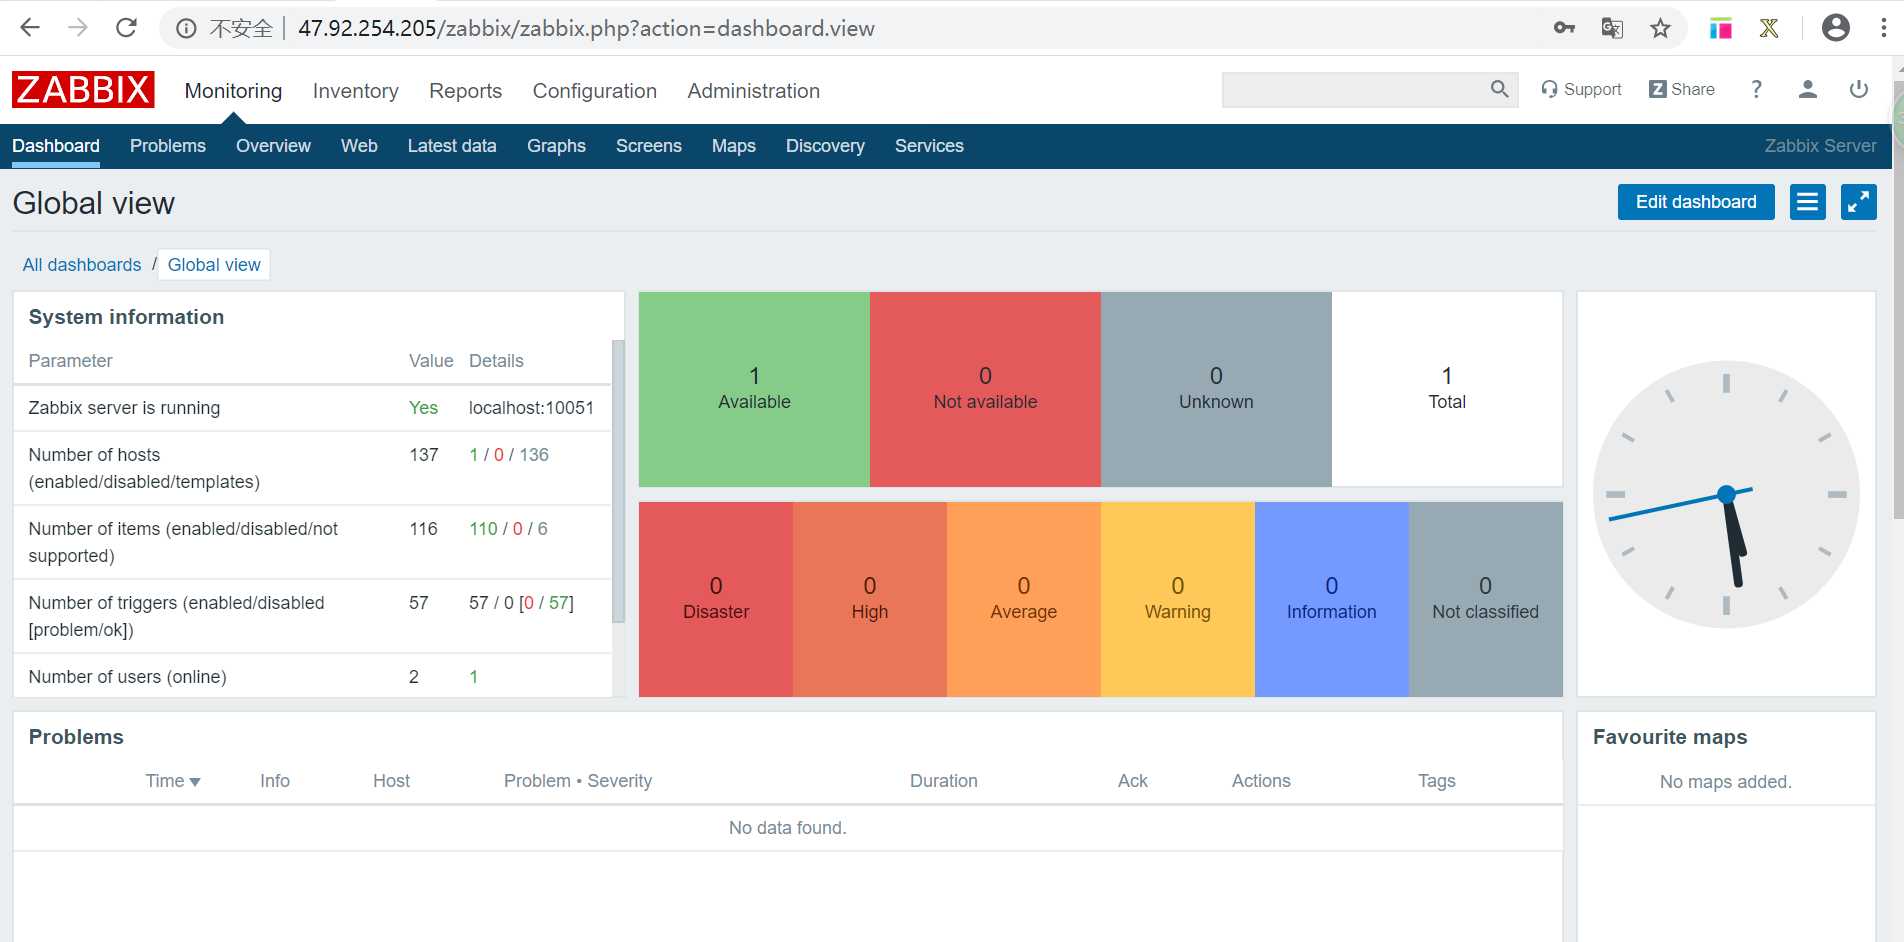Switch to Overview submenu
The width and height of the screenshot is (1904, 942).
coord(273,146)
